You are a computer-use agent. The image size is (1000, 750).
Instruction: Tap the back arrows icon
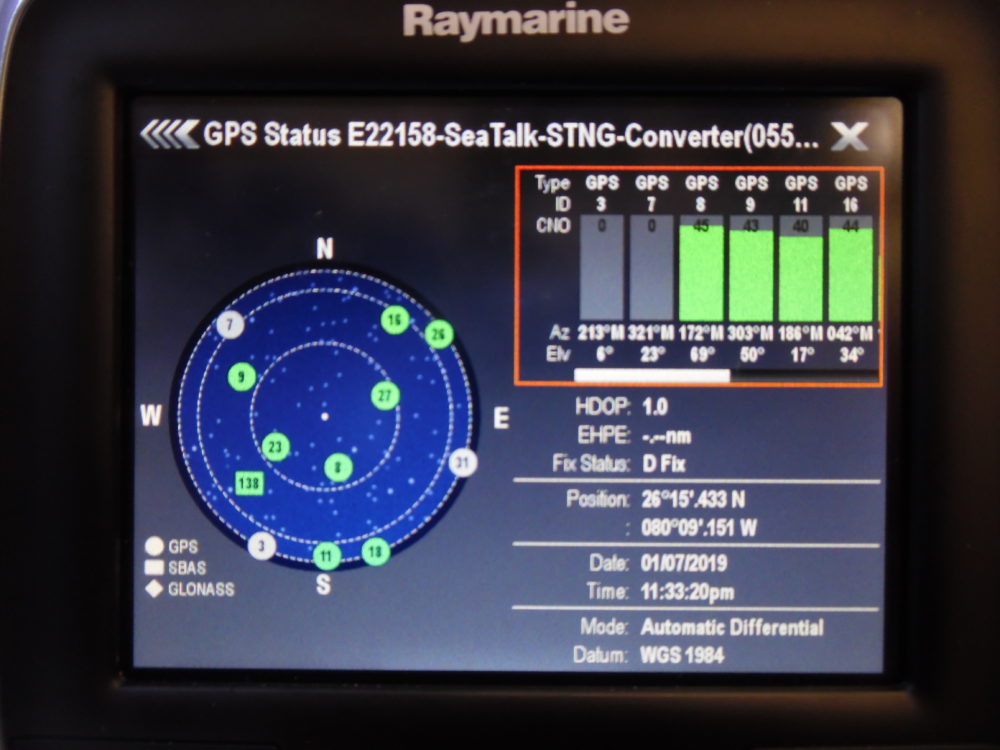tap(169, 135)
